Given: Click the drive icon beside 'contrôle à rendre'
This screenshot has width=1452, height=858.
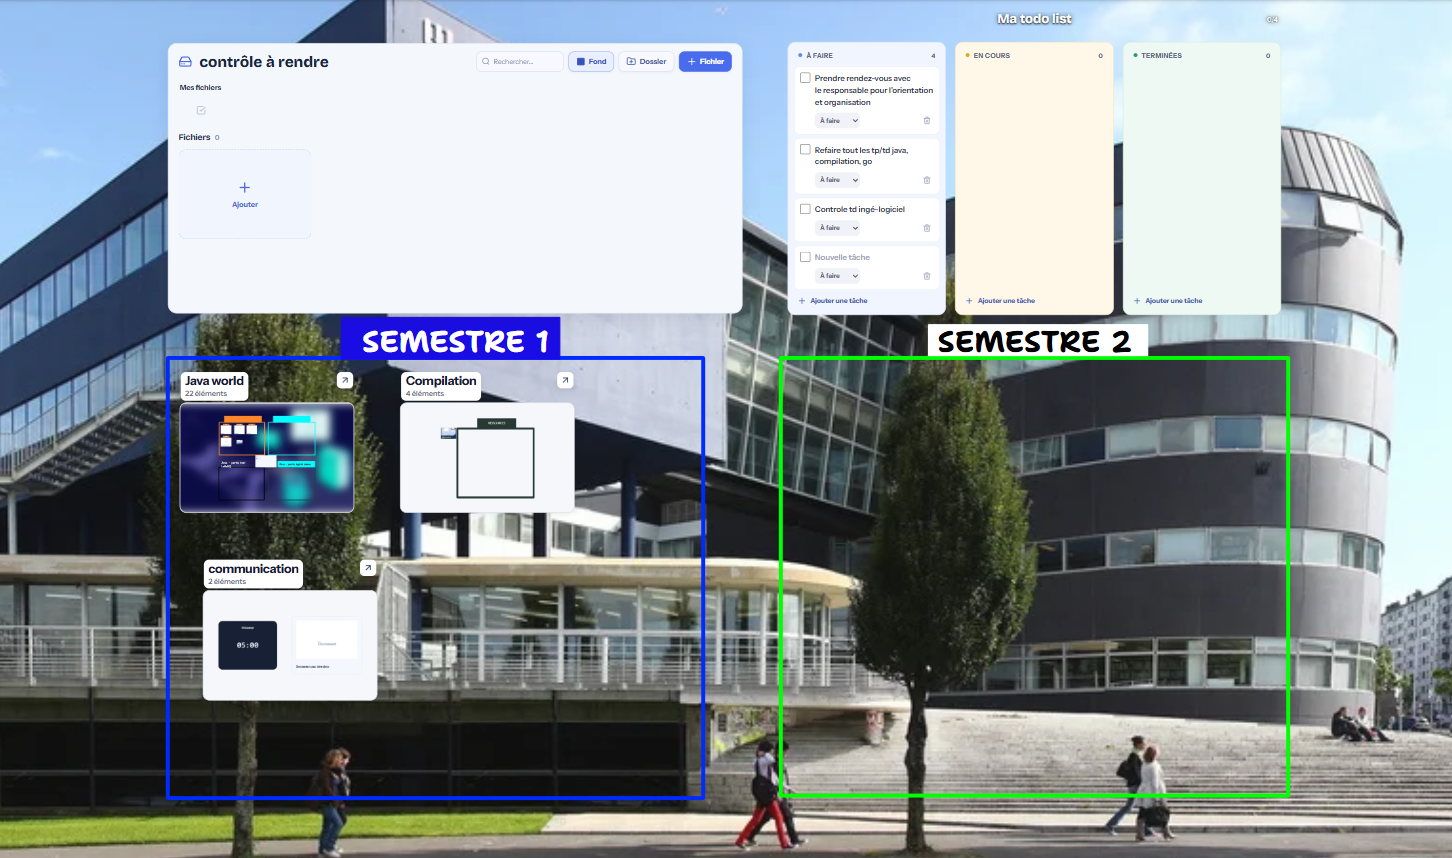Looking at the screenshot, I should [185, 62].
